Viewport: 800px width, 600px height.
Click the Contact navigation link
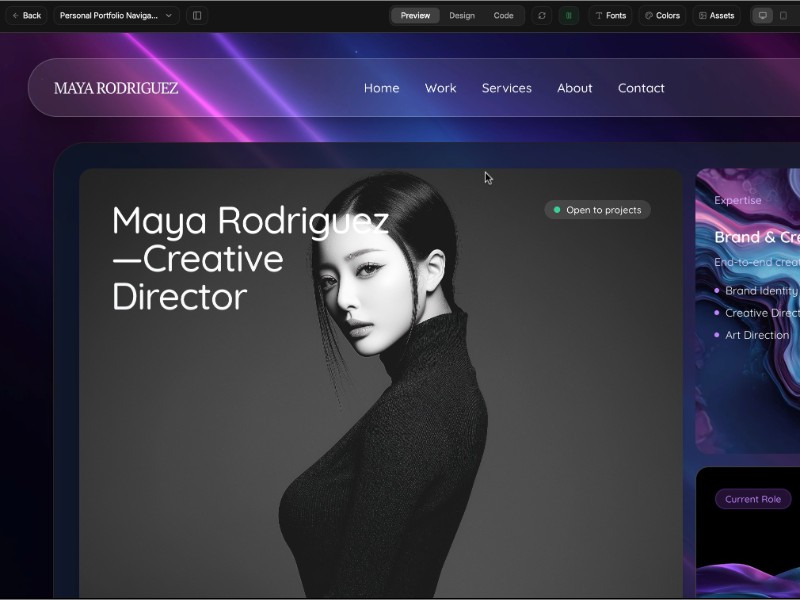pos(641,88)
